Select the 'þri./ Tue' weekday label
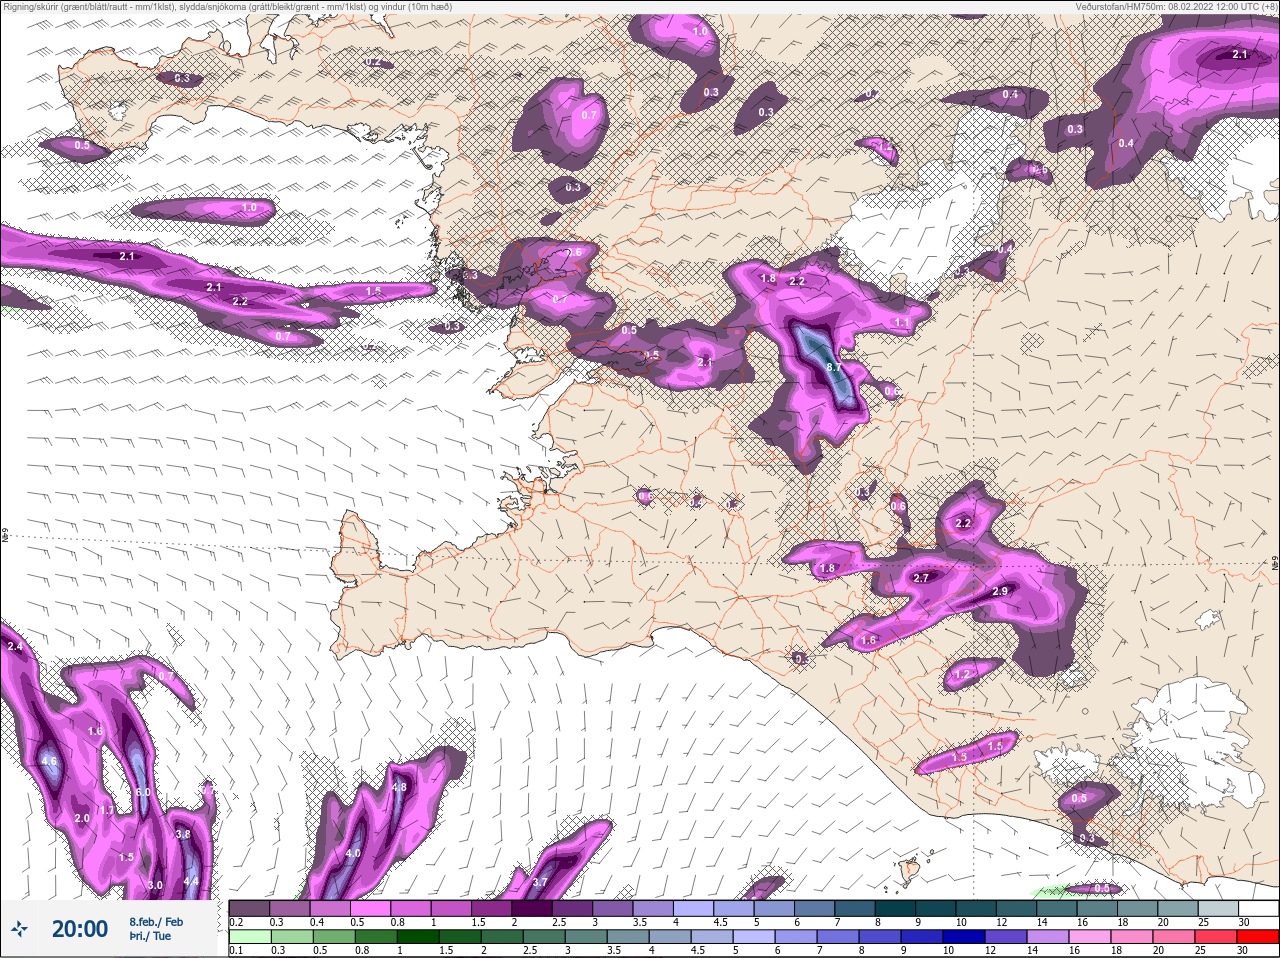Screen dimensions: 1280x958 [x=150, y=937]
